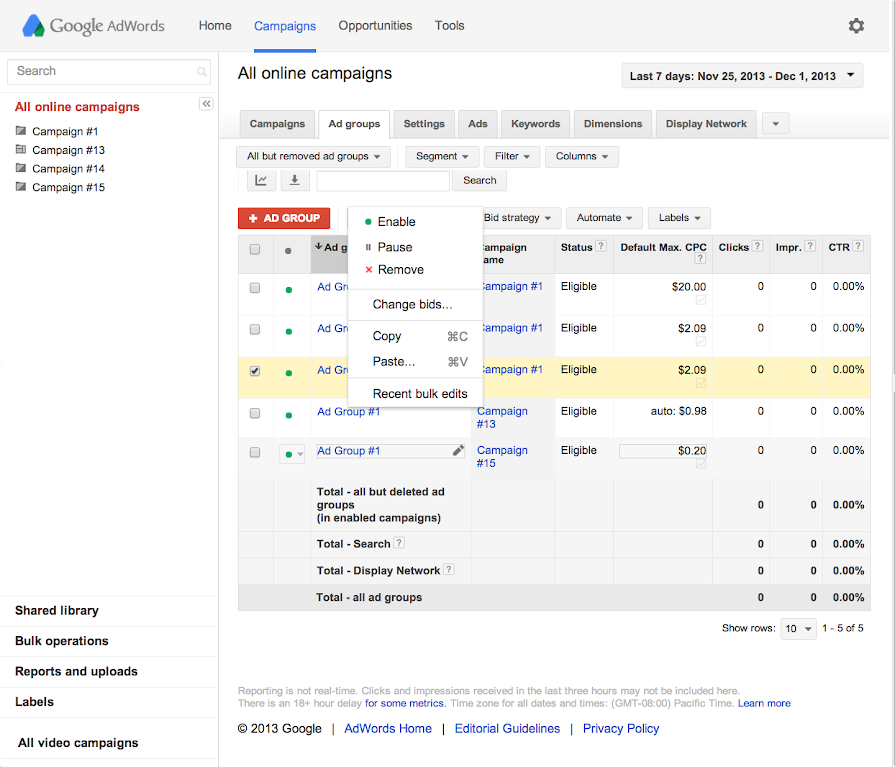Image resolution: width=895 pixels, height=767 pixels.
Task: Click the ad group search input field
Action: pos(383,181)
